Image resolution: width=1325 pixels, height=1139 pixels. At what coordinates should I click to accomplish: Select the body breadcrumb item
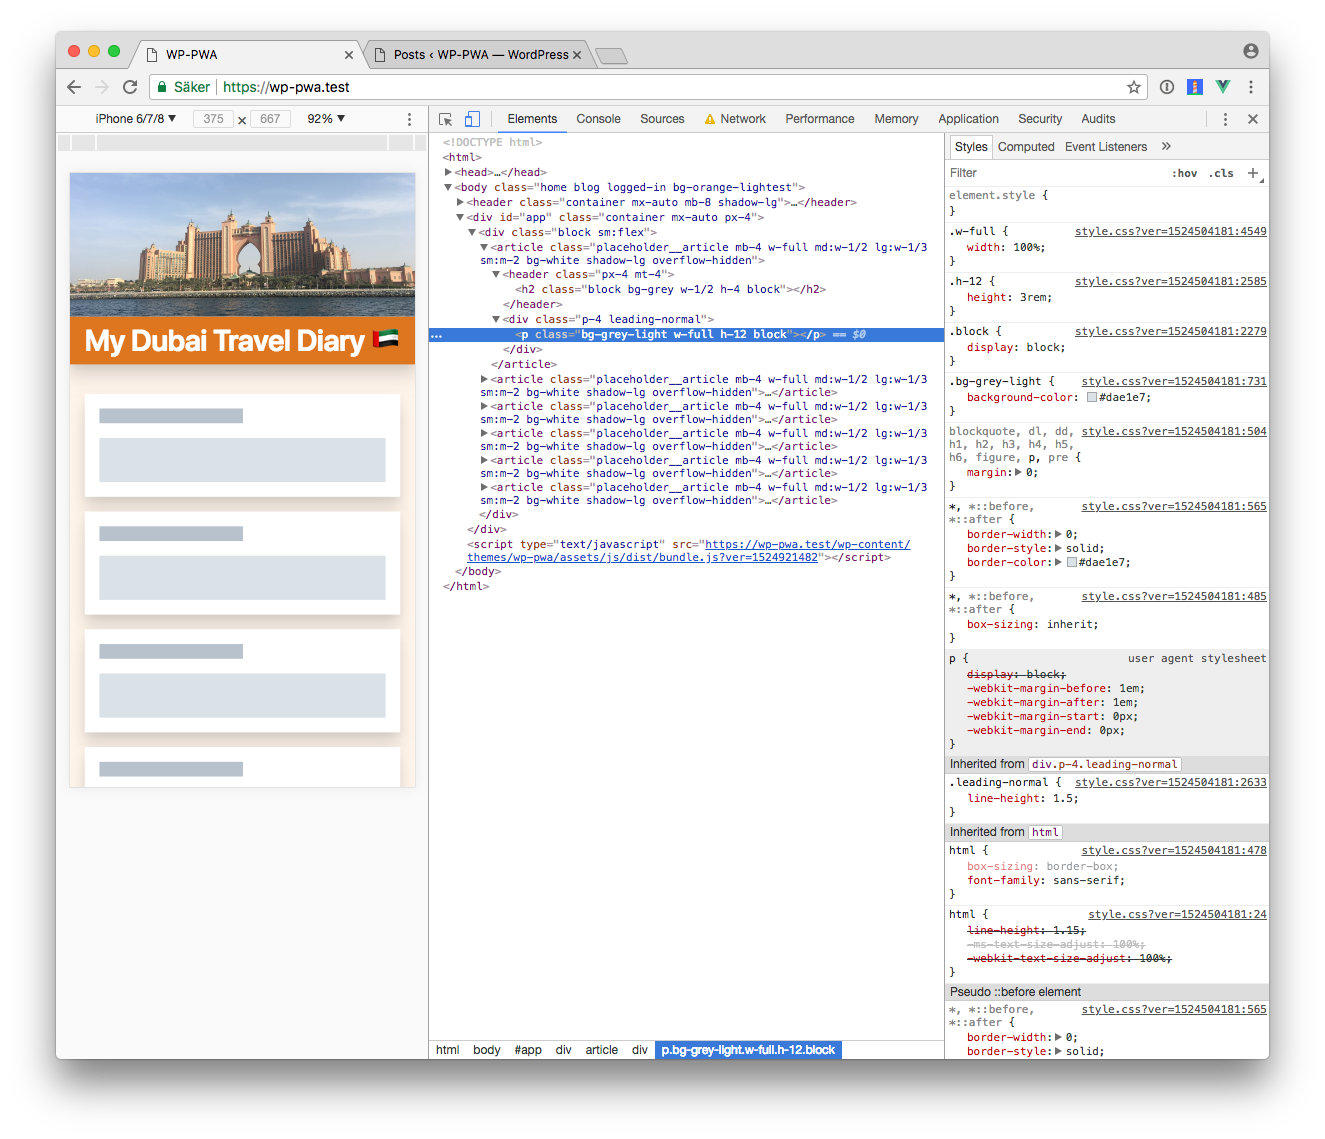click(x=487, y=1050)
